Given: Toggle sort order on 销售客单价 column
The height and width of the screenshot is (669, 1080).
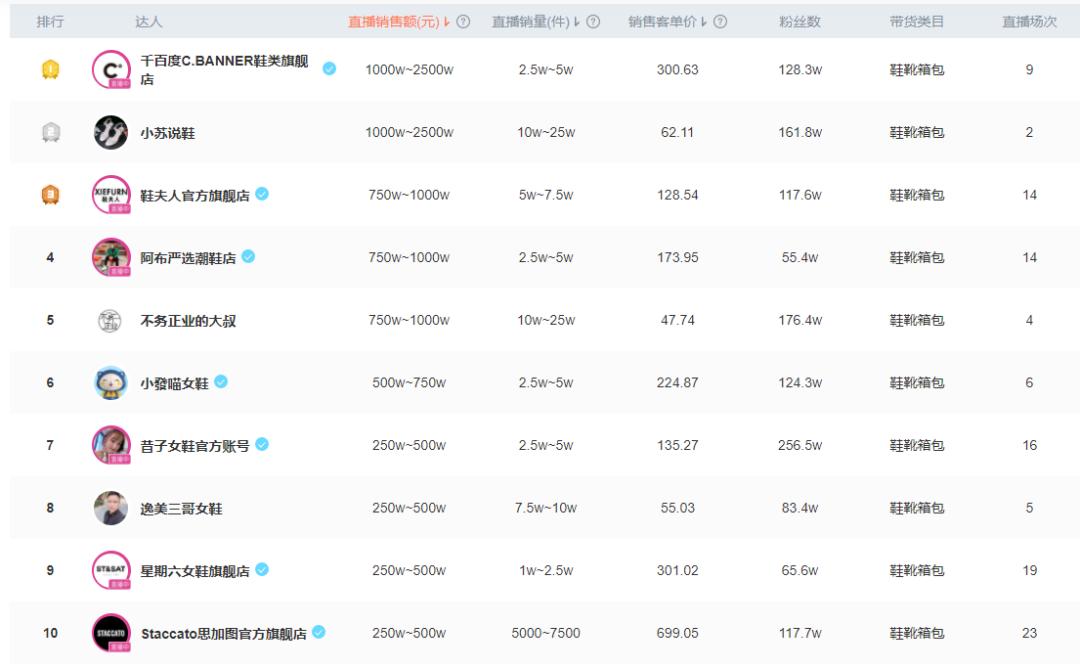Looking at the screenshot, I should click(704, 19).
